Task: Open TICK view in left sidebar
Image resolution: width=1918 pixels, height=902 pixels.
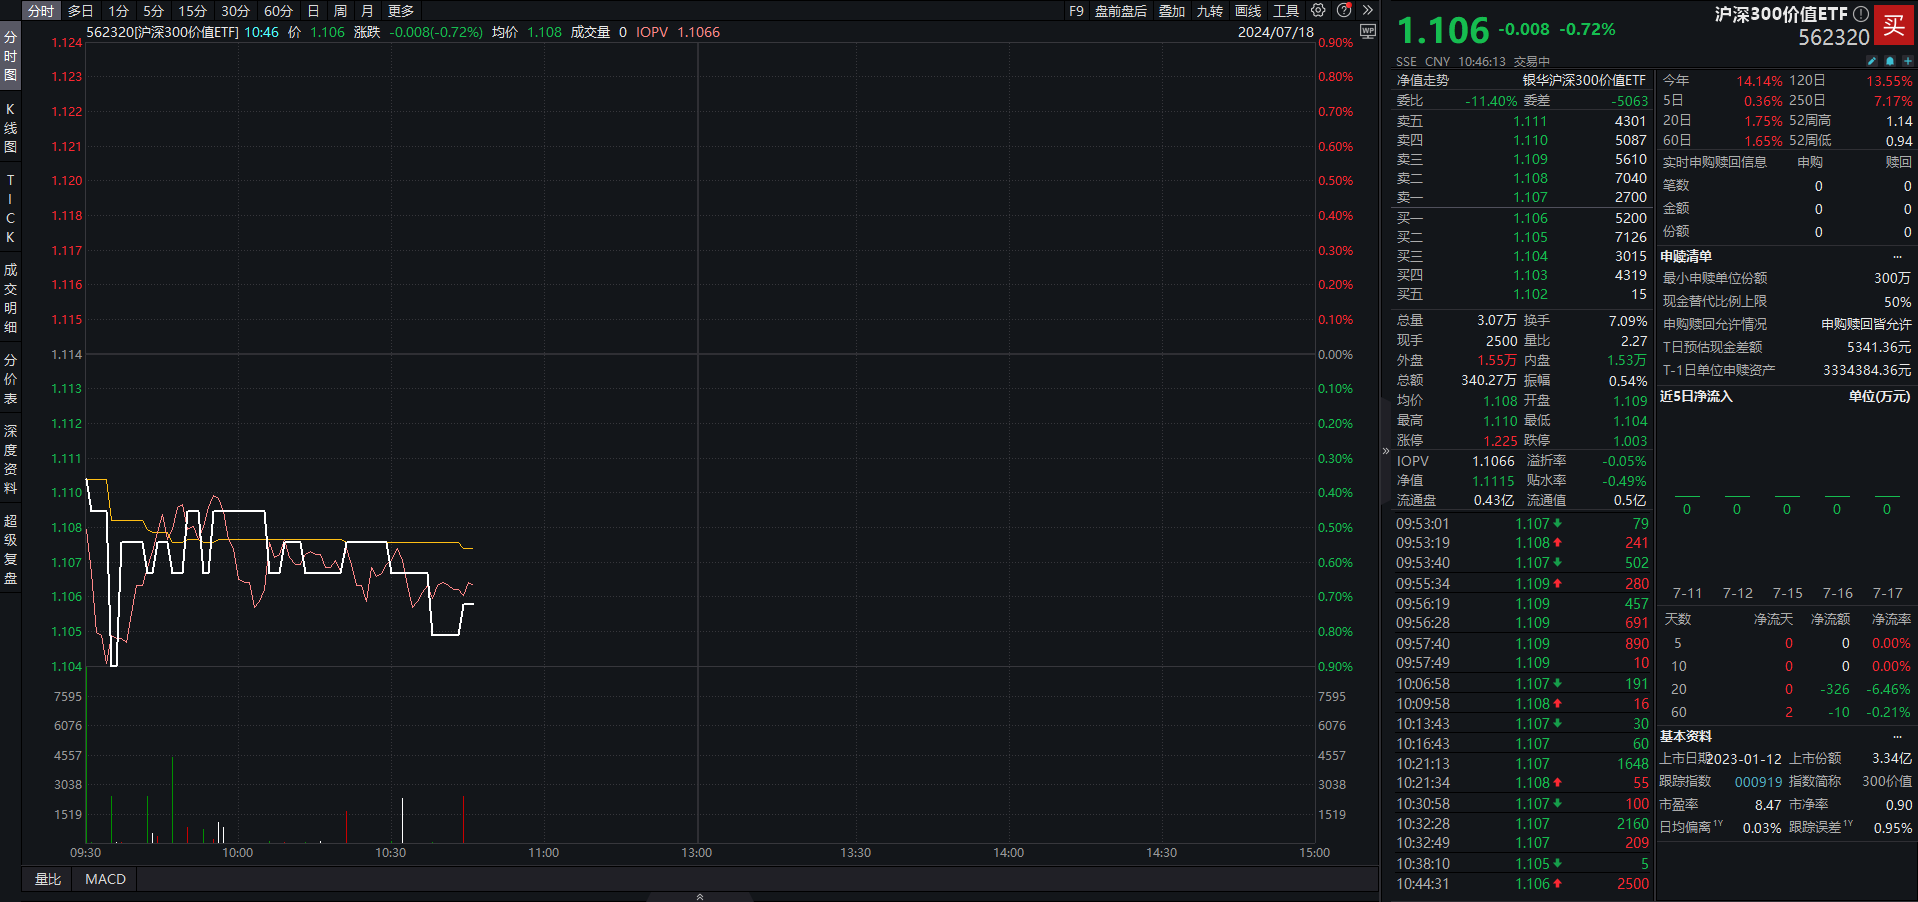Action: coord(10,208)
